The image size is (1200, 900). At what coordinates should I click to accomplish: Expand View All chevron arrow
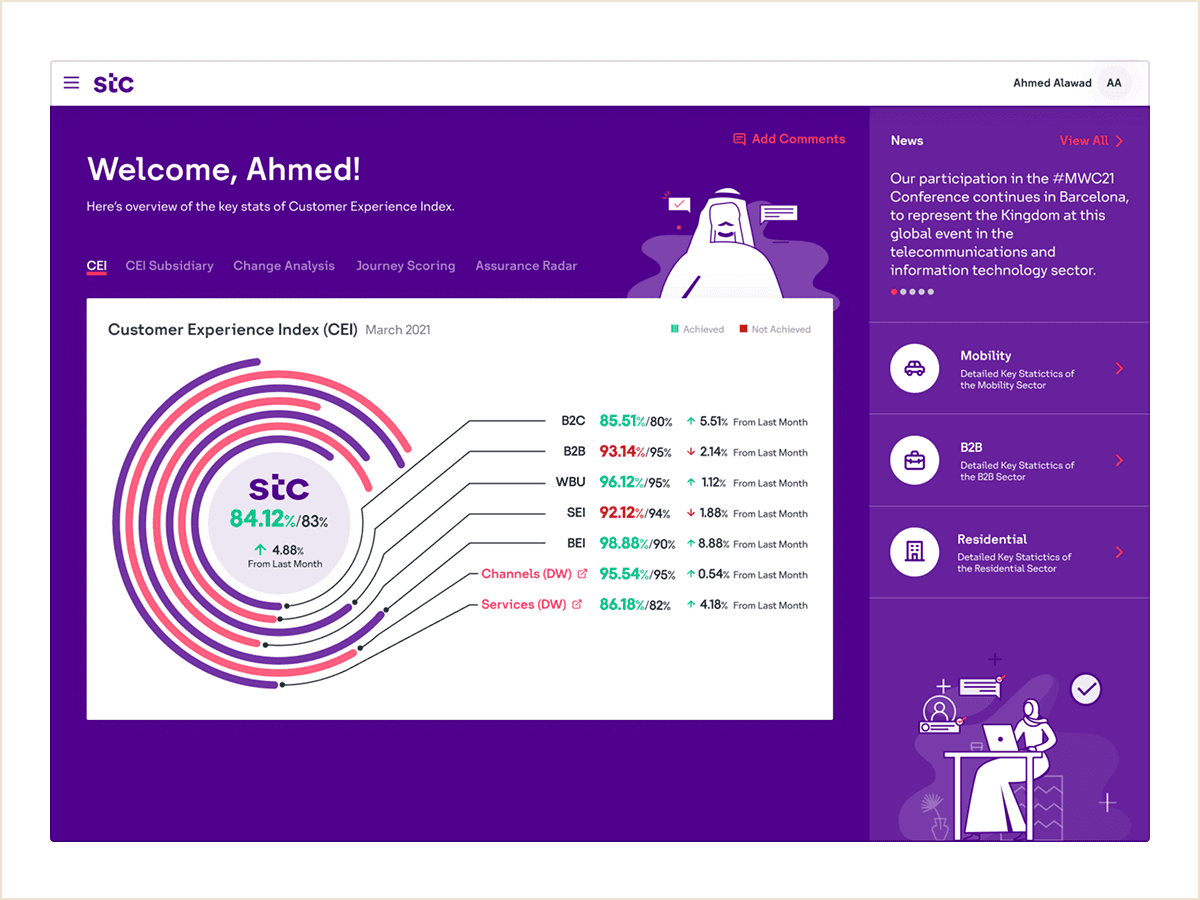click(x=1119, y=141)
